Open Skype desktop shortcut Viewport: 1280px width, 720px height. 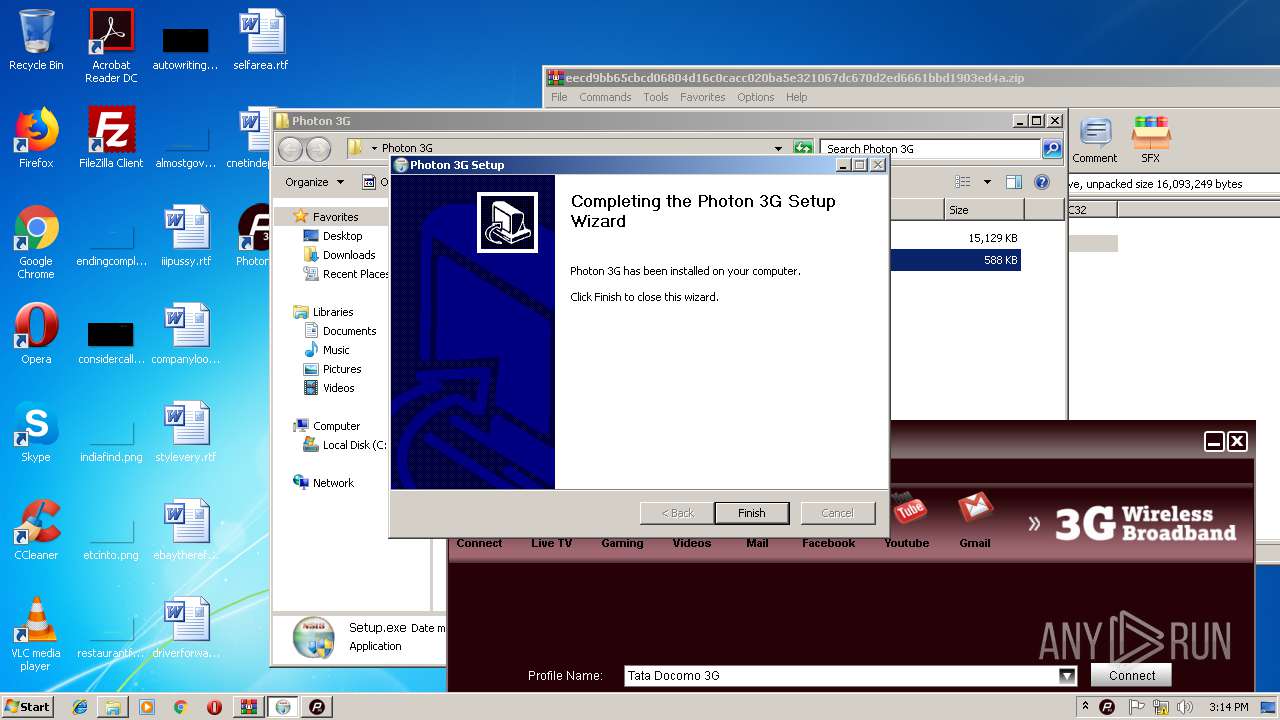tap(36, 432)
